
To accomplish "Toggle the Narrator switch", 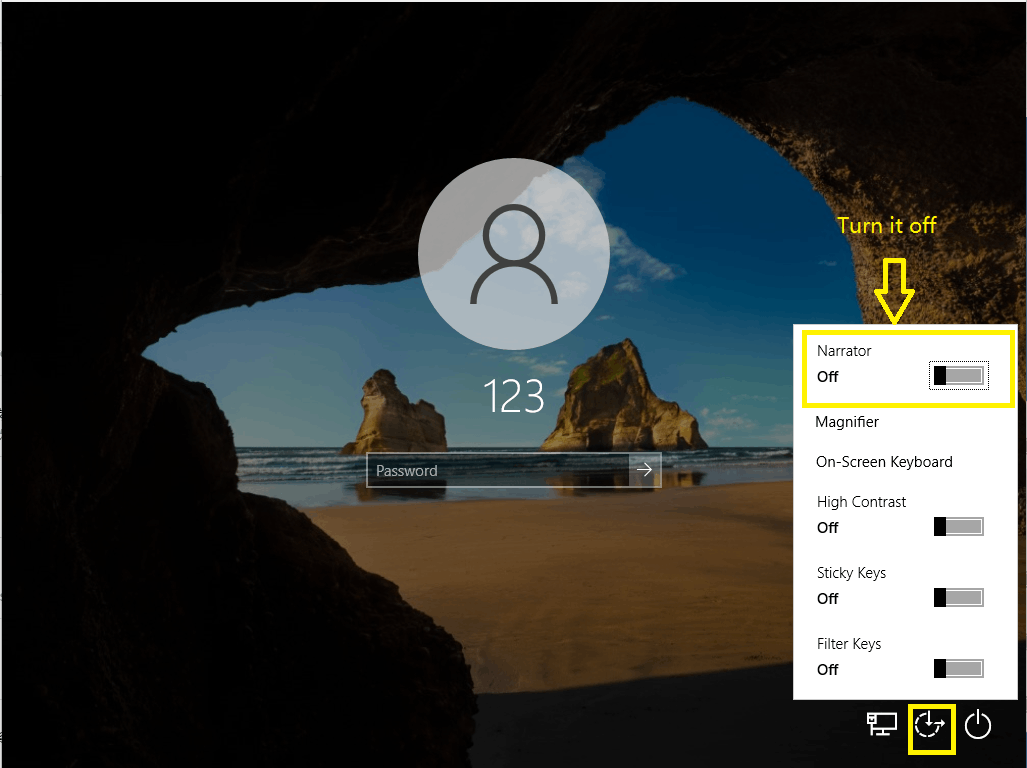I will (x=959, y=376).
